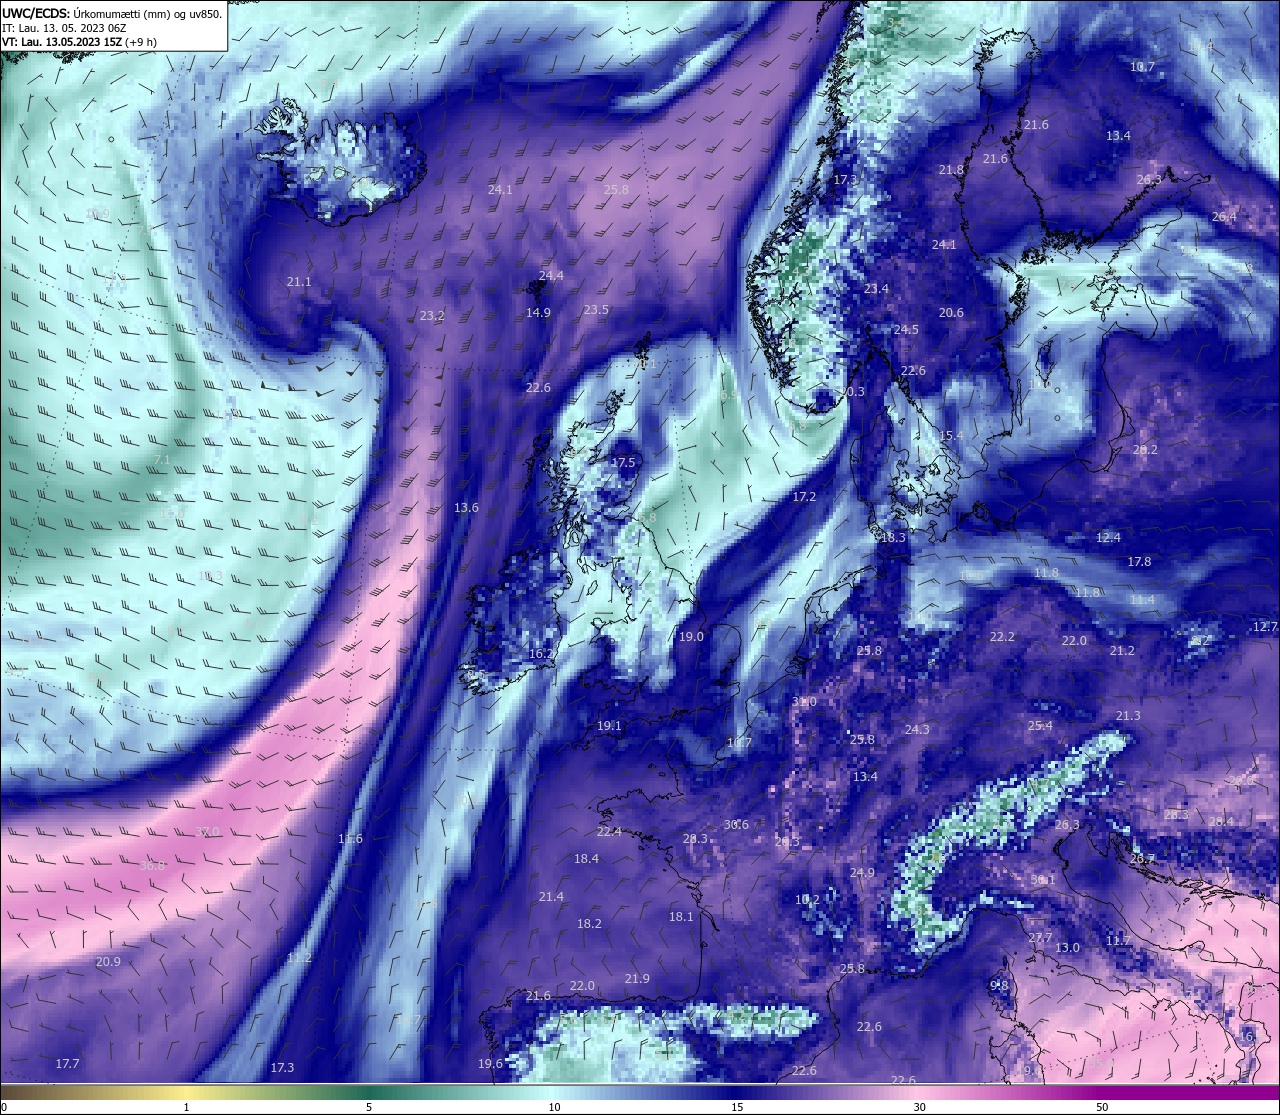Screen dimensions: 1280x1115
Task: Select the 18.1 value over France
Action: tap(681, 916)
